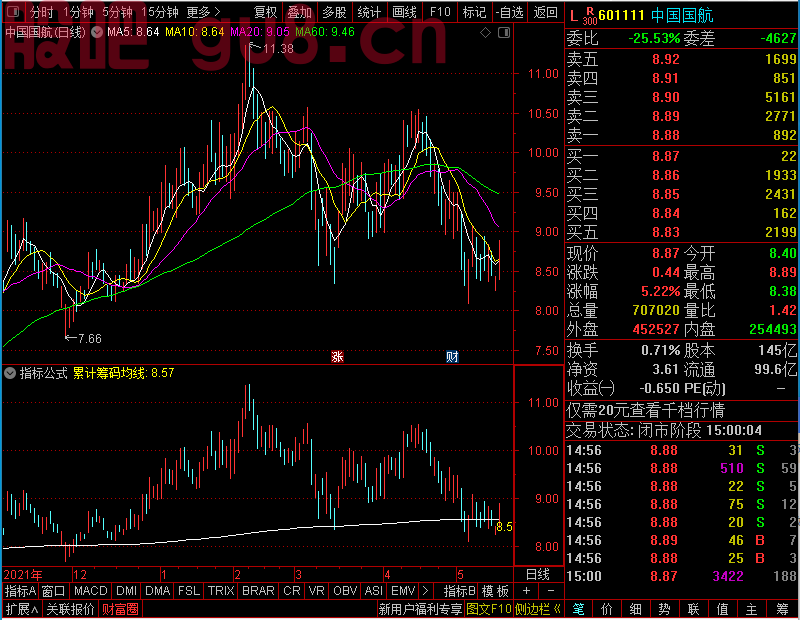Select the 细 tab in the sidebar footer
800x620 pixels.
click(x=636, y=609)
